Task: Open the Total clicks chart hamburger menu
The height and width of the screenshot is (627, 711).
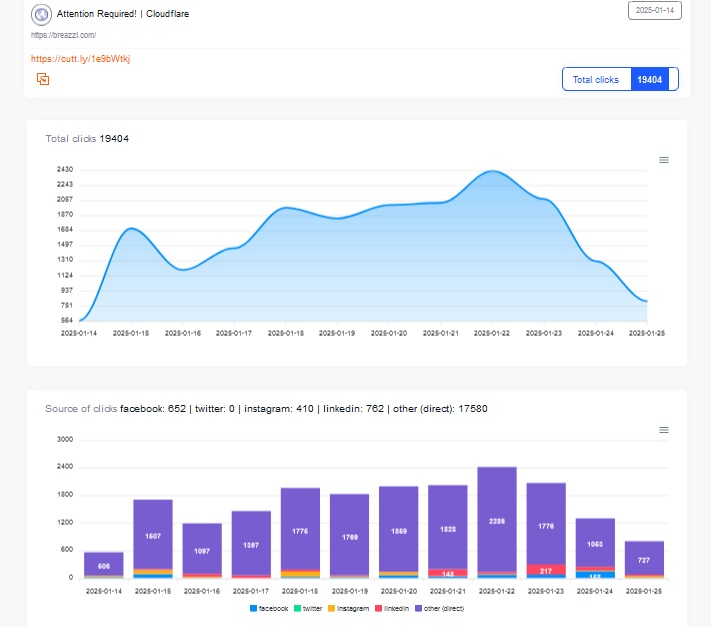Action: click(x=664, y=160)
